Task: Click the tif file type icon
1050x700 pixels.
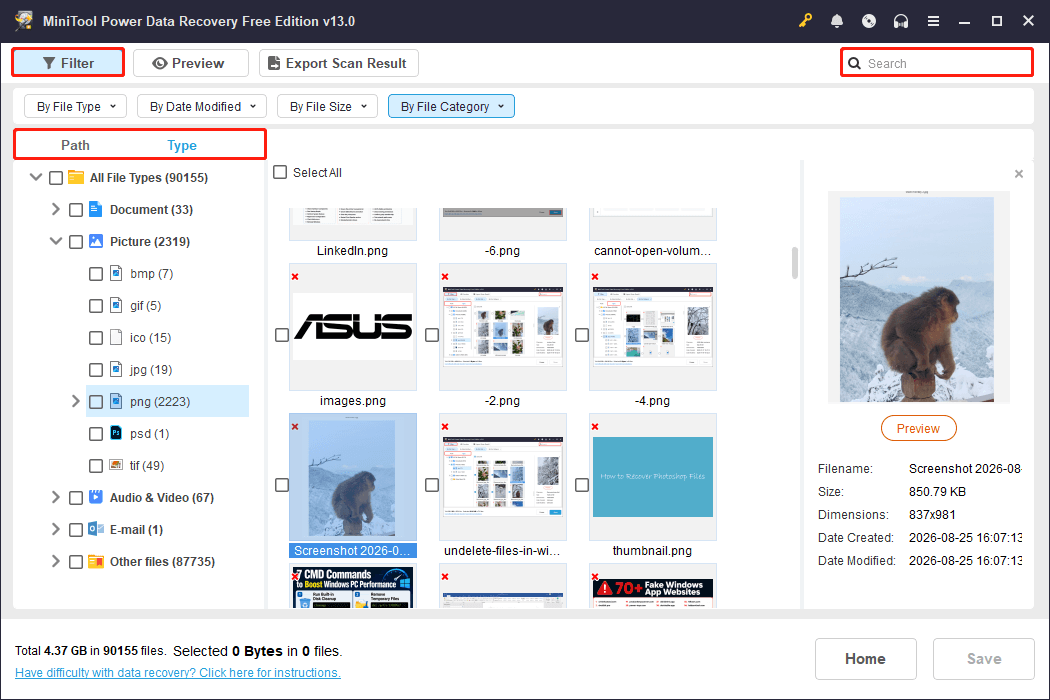Action: [x=116, y=465]
